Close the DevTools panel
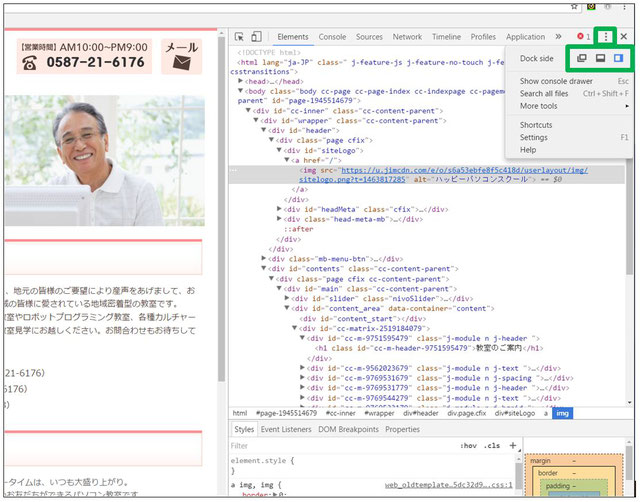The height and width of the screenshot is (502, 640). click(x=624, y=37)
